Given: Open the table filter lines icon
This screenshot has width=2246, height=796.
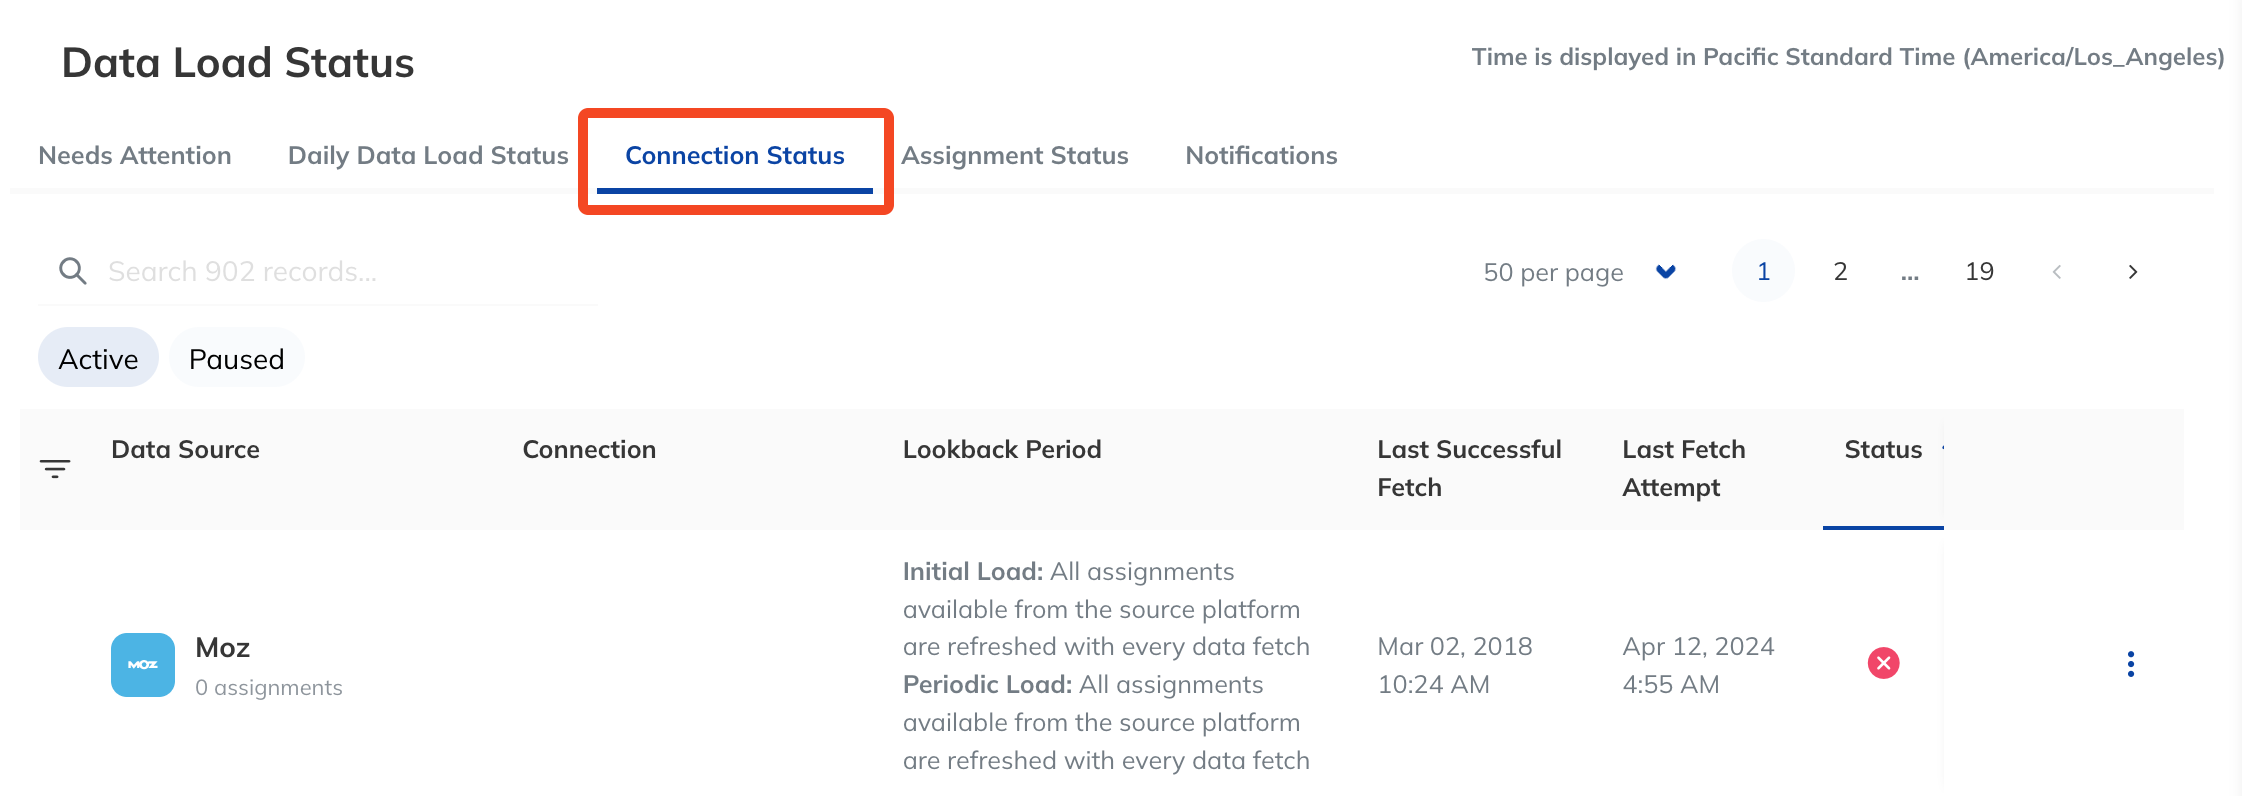Looking at the screenshot, I should 55,468.
